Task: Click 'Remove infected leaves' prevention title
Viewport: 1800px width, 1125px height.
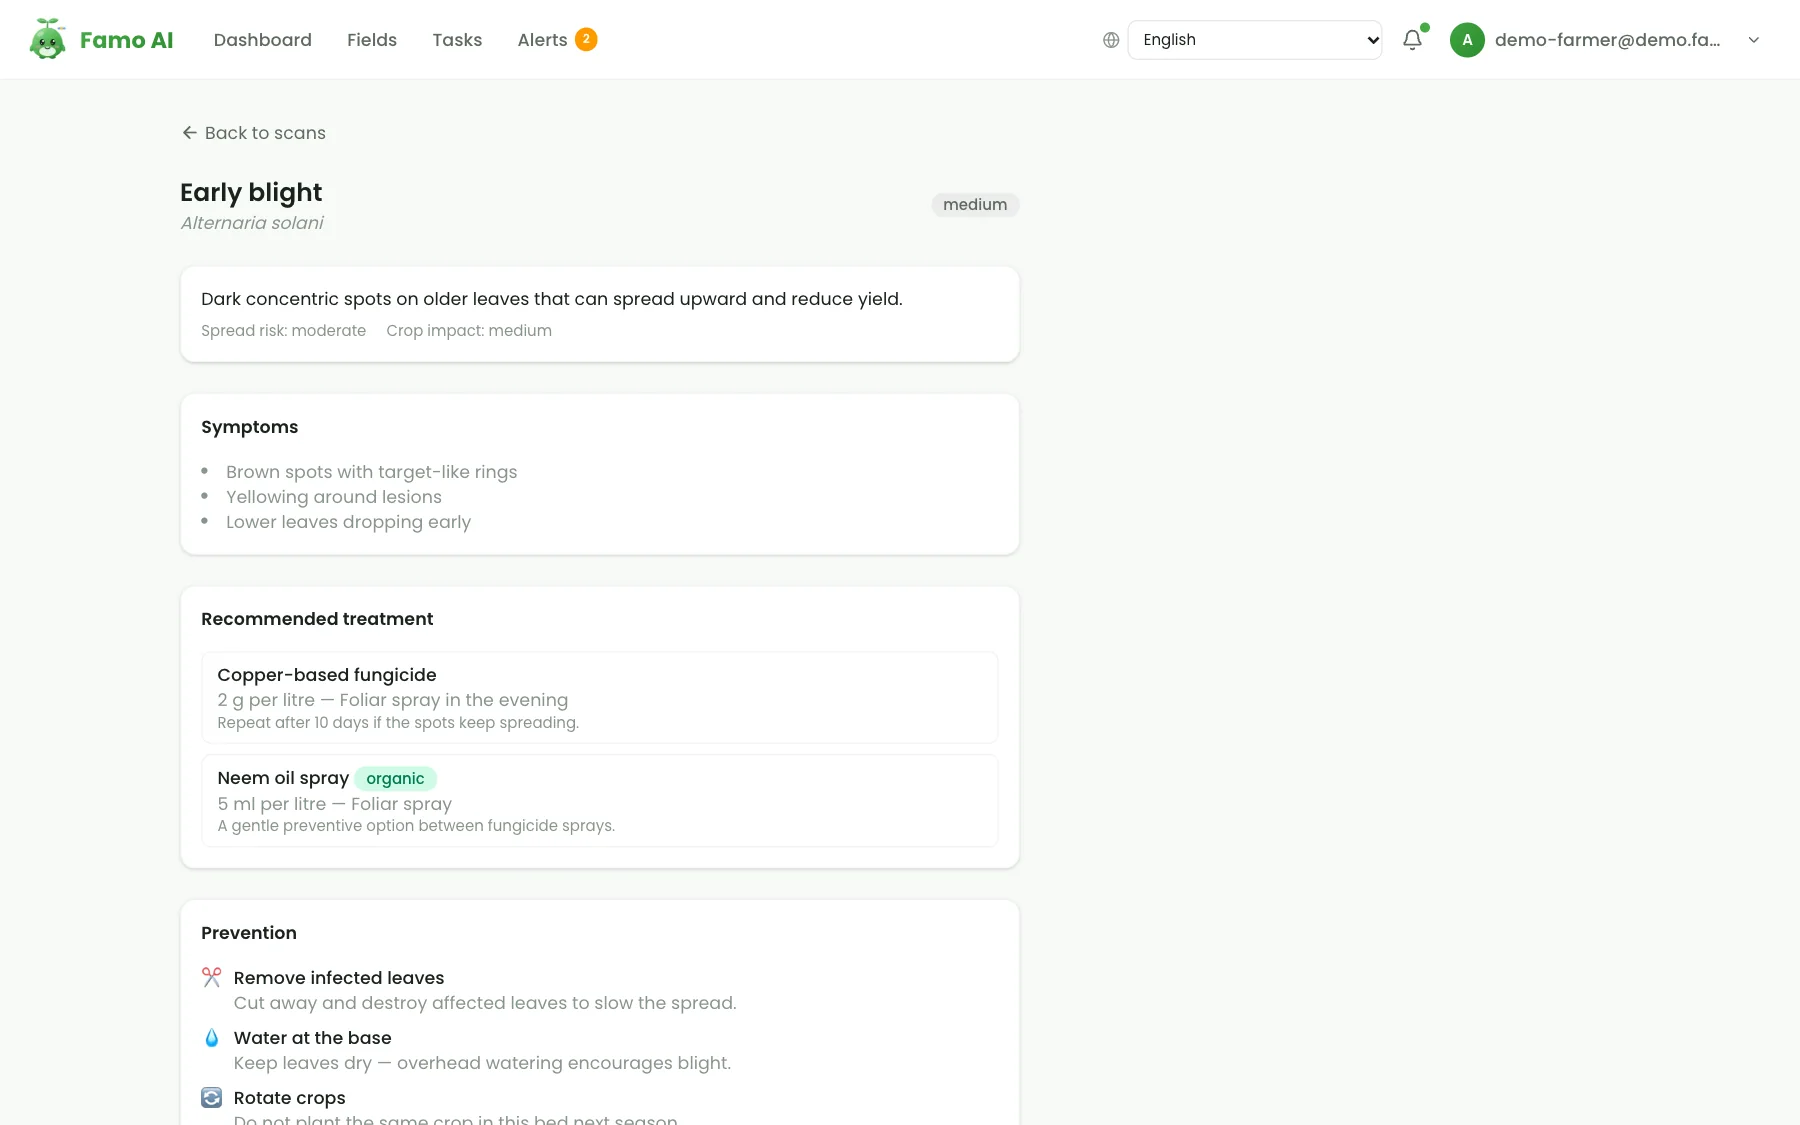Action: point(339,978)
